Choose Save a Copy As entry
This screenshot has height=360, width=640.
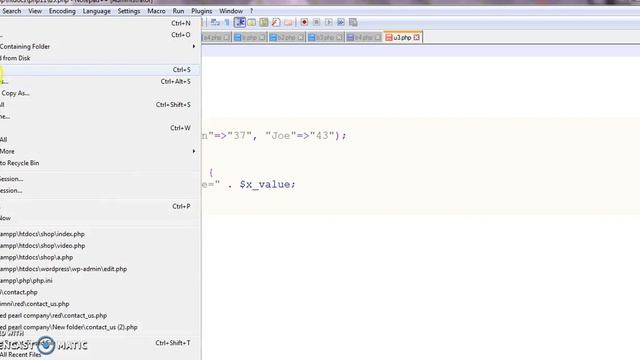tap(99, 93)
